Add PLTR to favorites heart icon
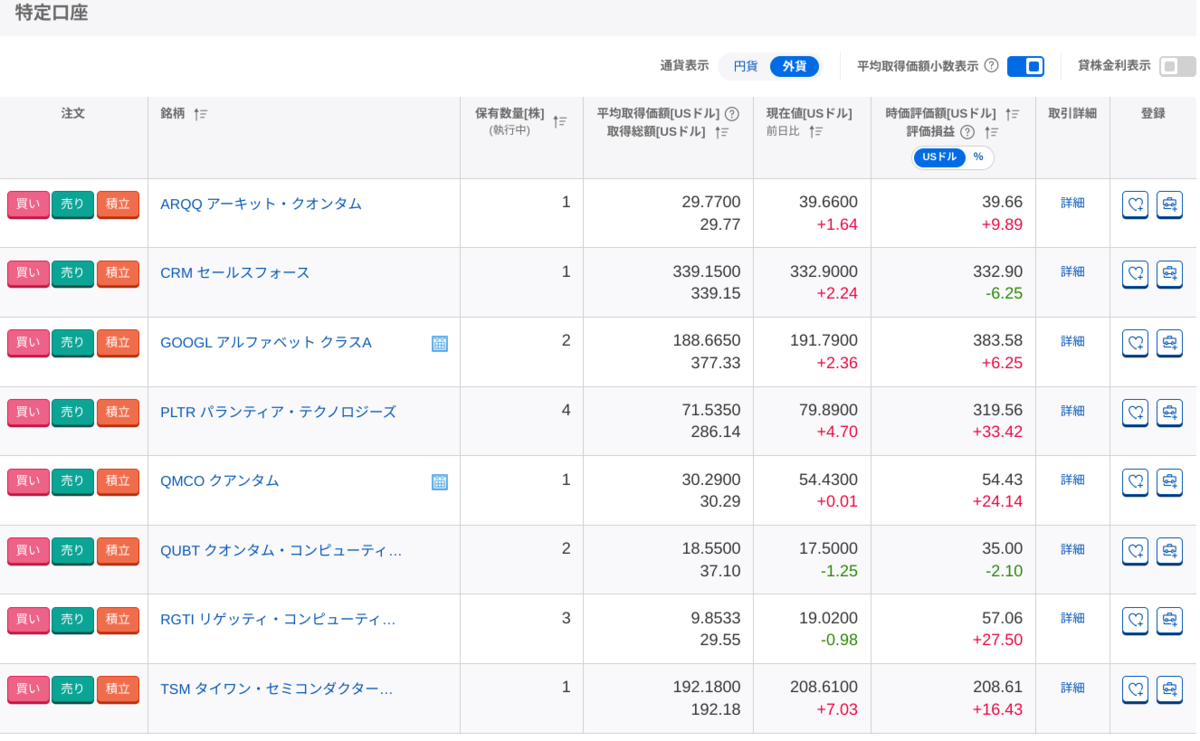Image resolution: width=1200 pixels, height=741 pixels. [1135, 412]
